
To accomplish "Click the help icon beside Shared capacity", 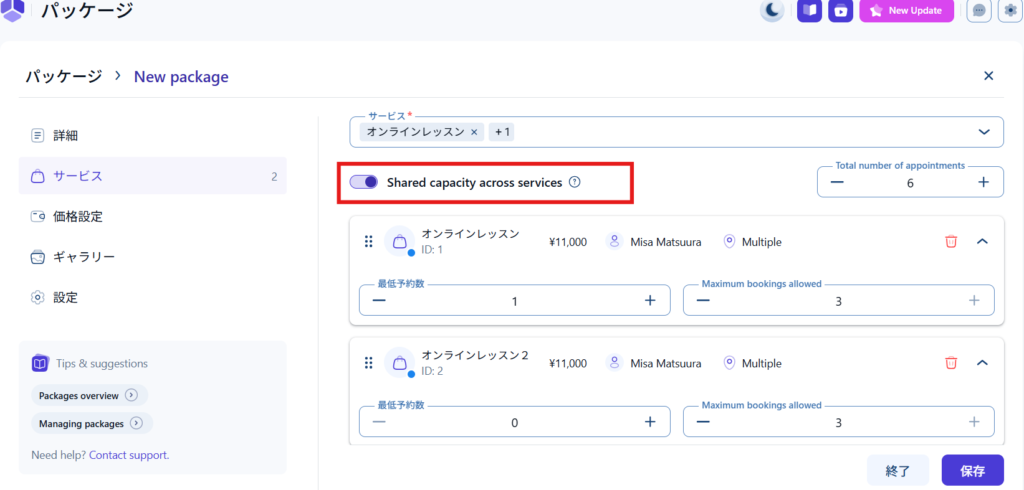I will point(574,183).
